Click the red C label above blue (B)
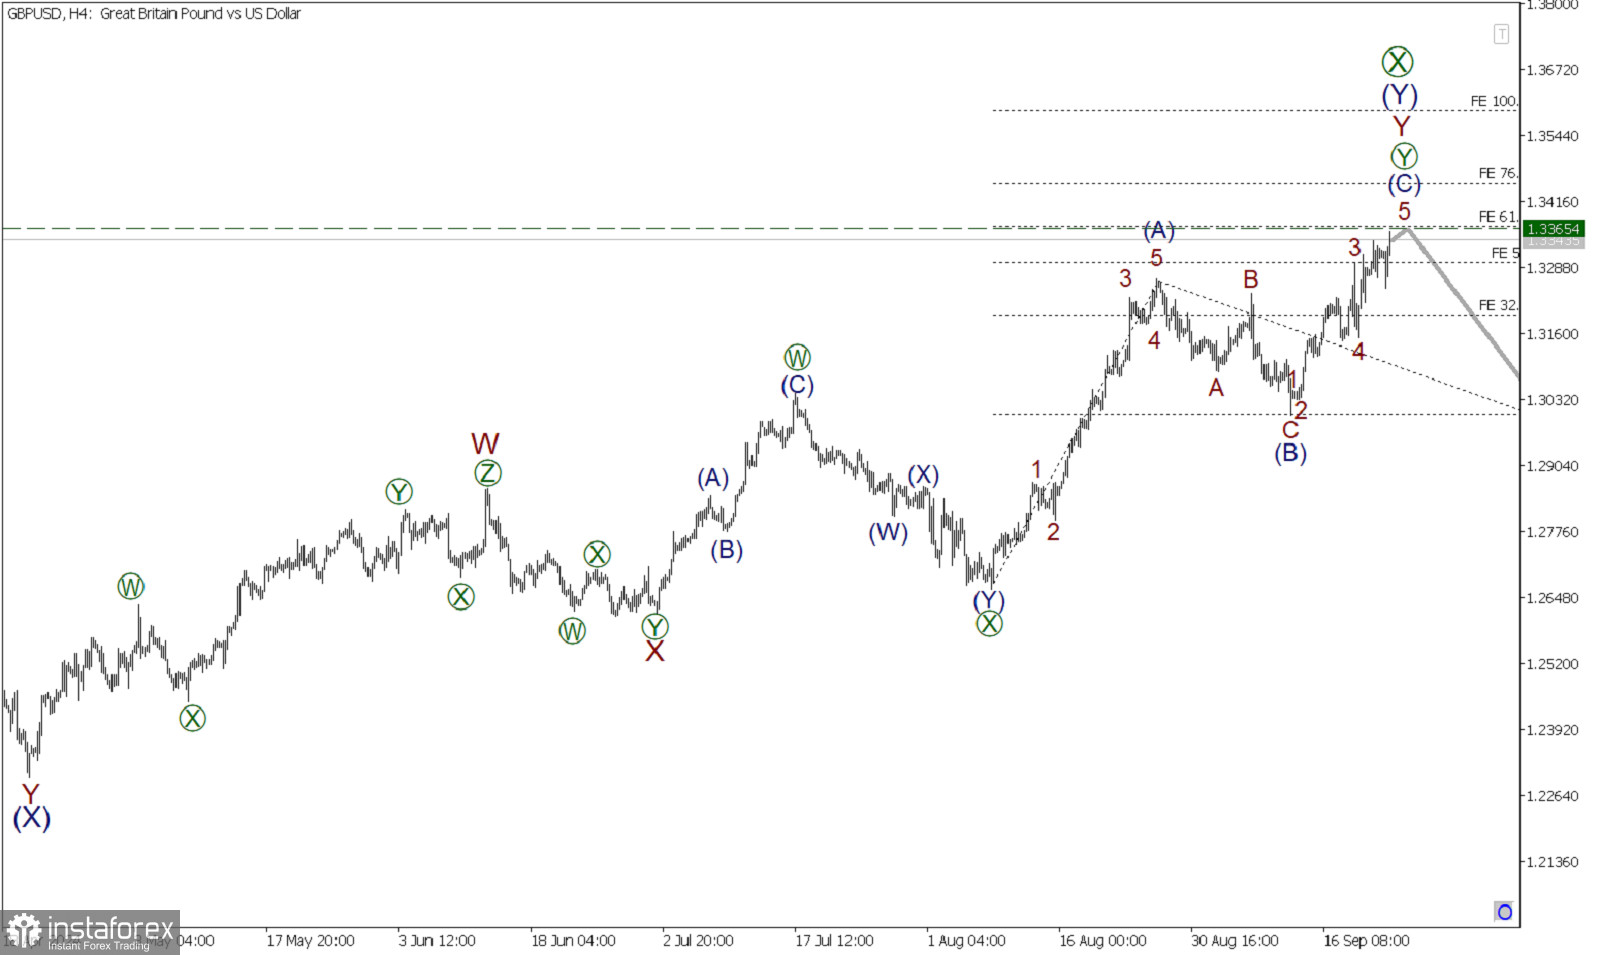This screenshot has height=955, width=1600. tap(1290, 430)
